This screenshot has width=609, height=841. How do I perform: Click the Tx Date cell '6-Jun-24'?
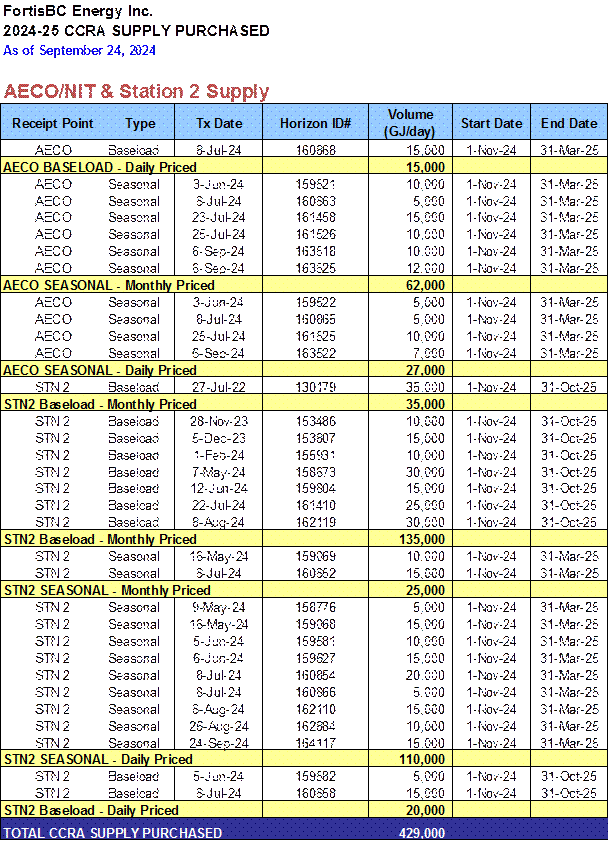pyautogui.click(x=219, y=659)
